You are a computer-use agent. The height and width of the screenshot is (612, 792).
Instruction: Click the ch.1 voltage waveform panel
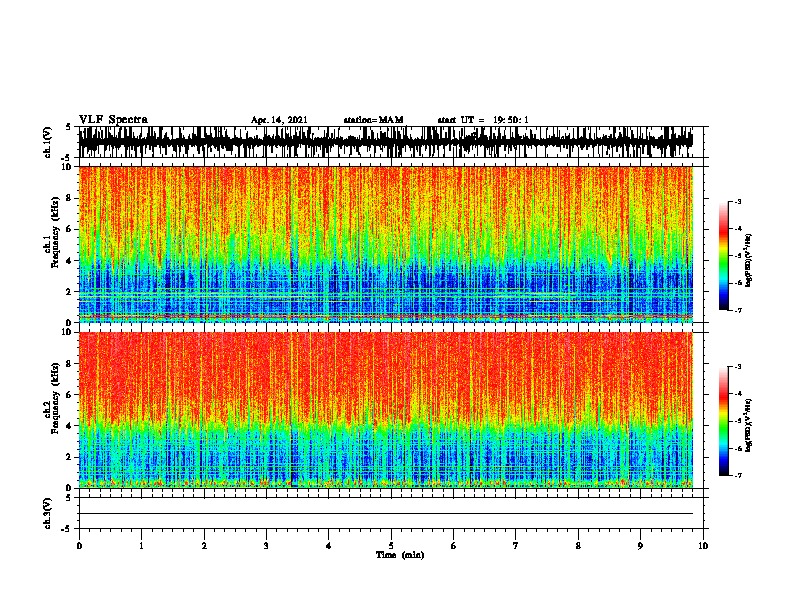click(x=393, y=142)
